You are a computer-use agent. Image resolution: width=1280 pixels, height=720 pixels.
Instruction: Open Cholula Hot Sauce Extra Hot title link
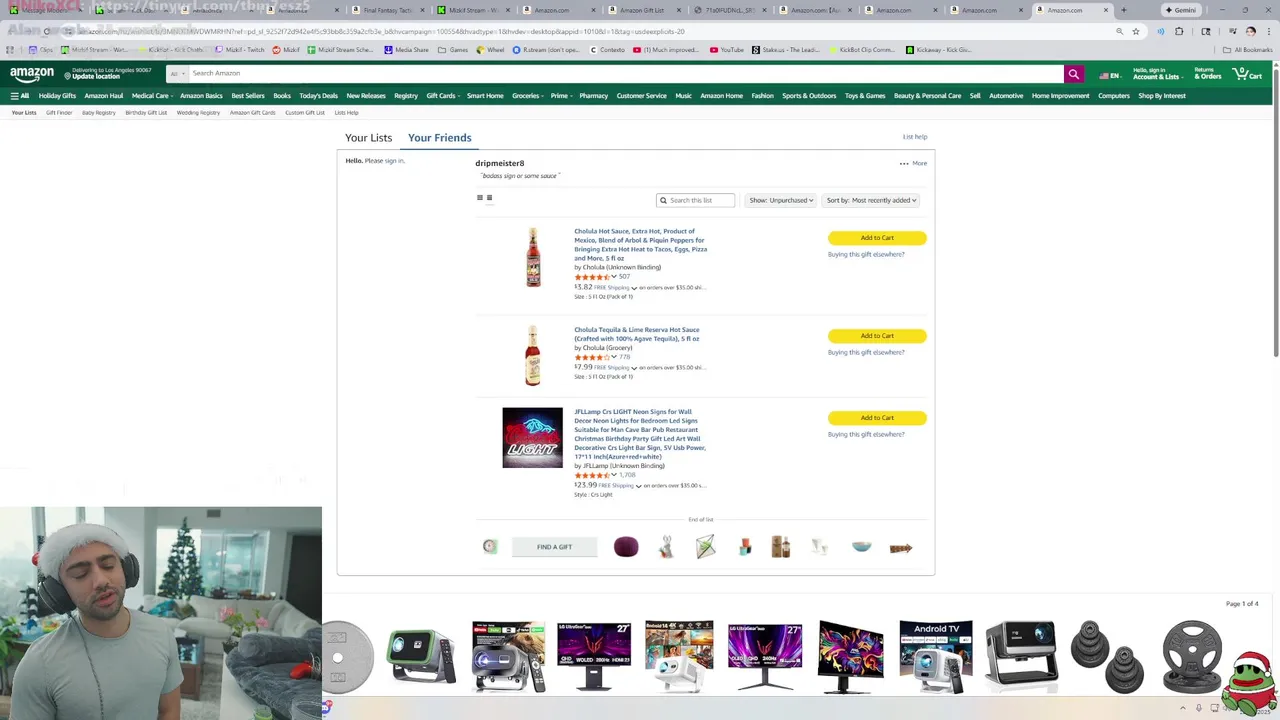tap(640, 245)
